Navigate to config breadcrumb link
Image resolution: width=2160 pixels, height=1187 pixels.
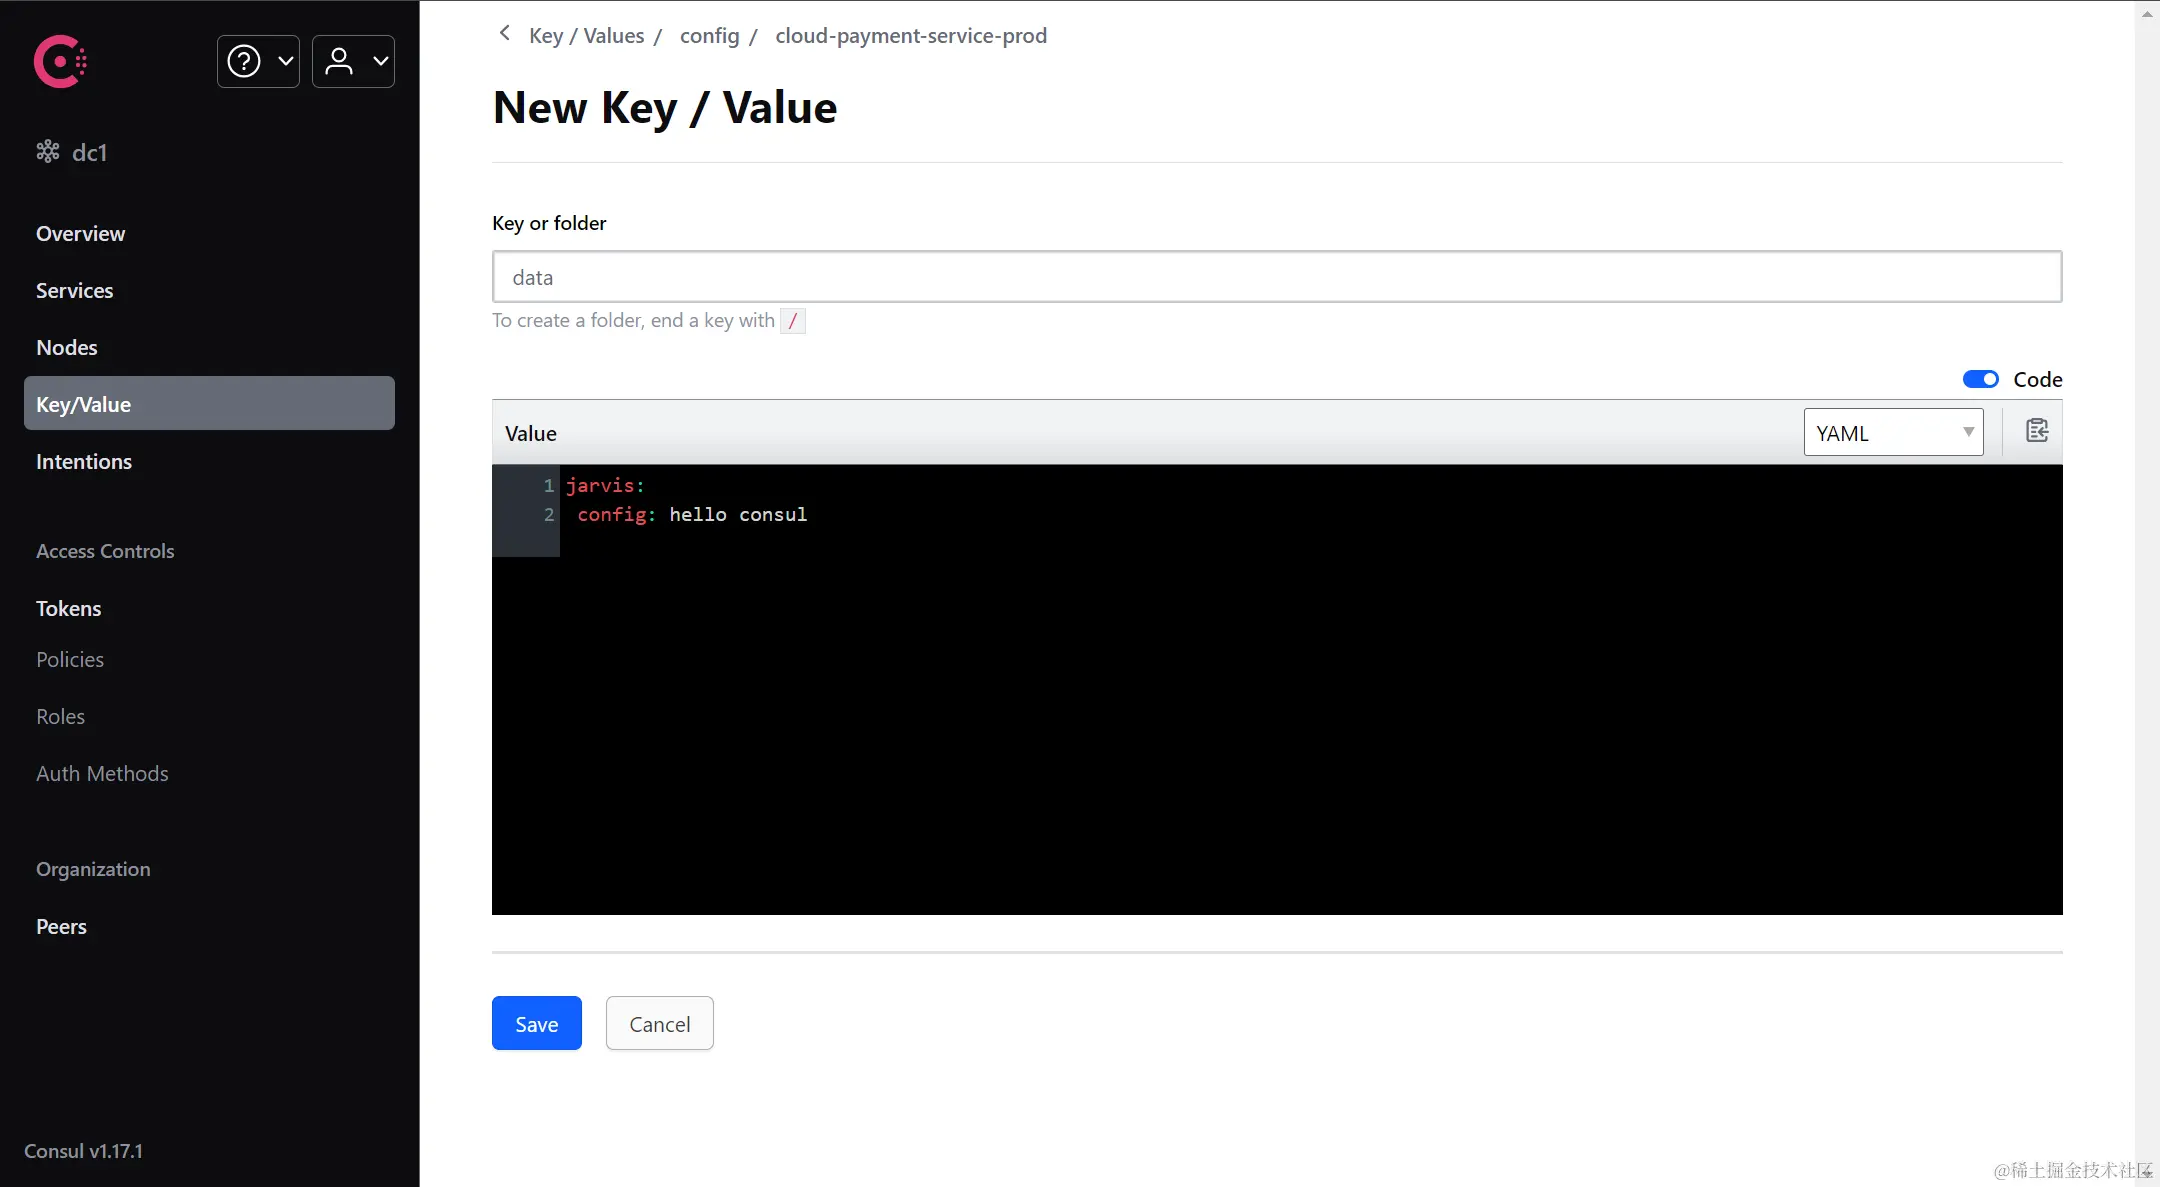pos(709,36)
